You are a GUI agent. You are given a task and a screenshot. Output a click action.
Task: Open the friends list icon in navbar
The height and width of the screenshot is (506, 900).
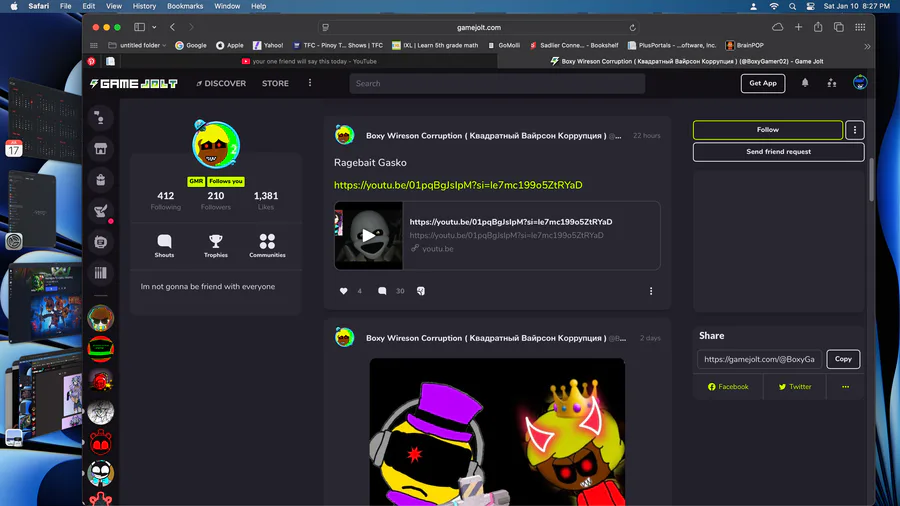pyautogui.click(x=832, y=83)
